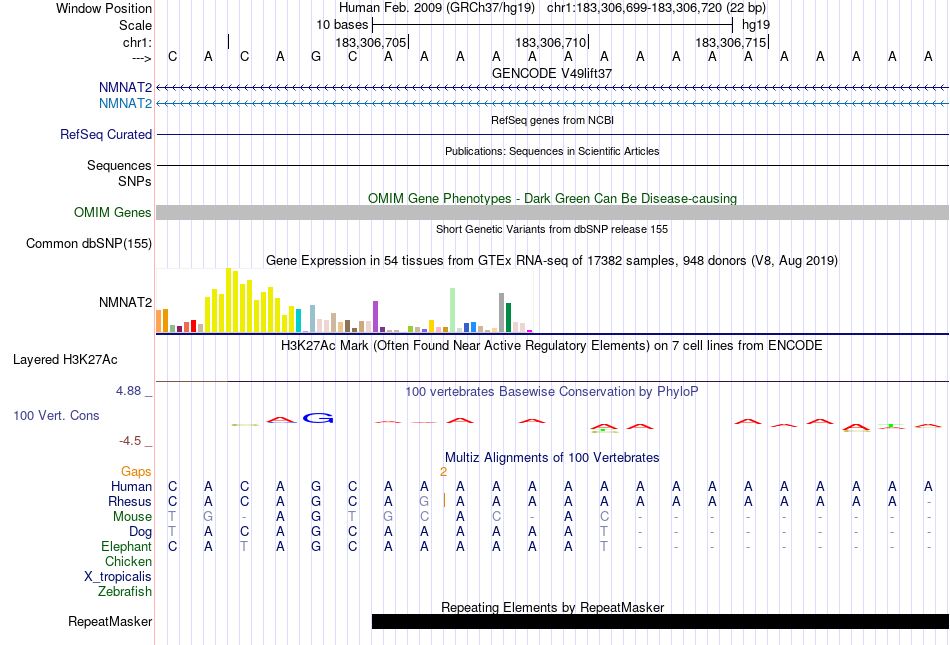This screenshot has height=645, width=950.
Task: Click the dark blue NMNAT2 GENCODE track label
Action: pyautogui.click(x=125, y=88)
